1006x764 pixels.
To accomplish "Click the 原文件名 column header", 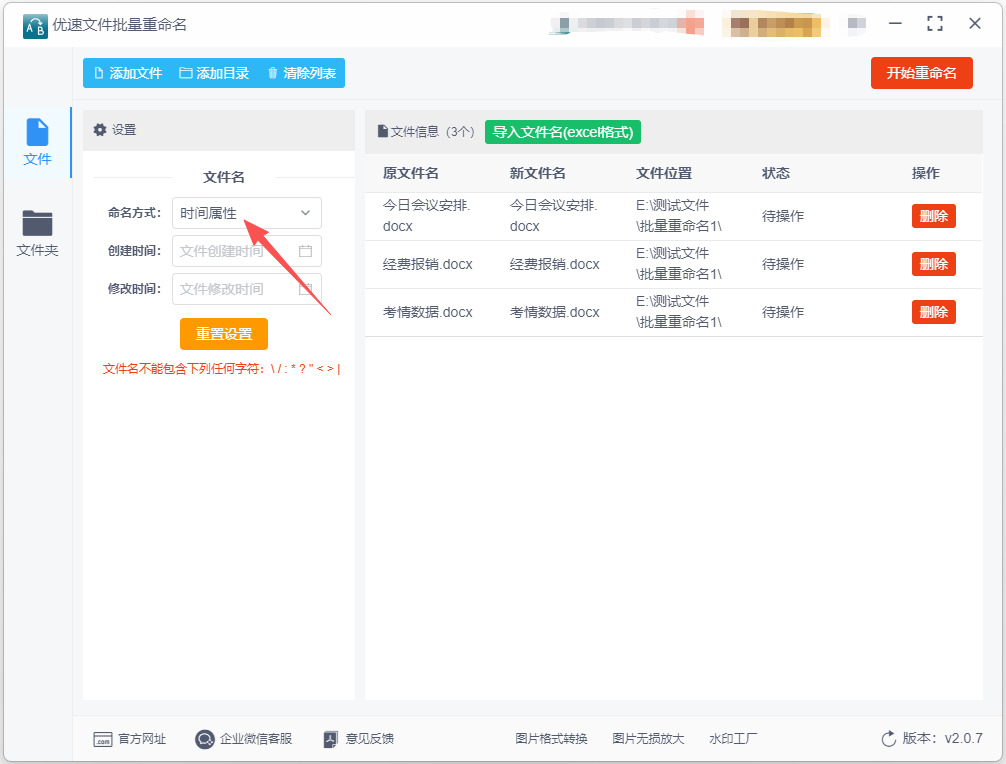I will coord(411,173).
